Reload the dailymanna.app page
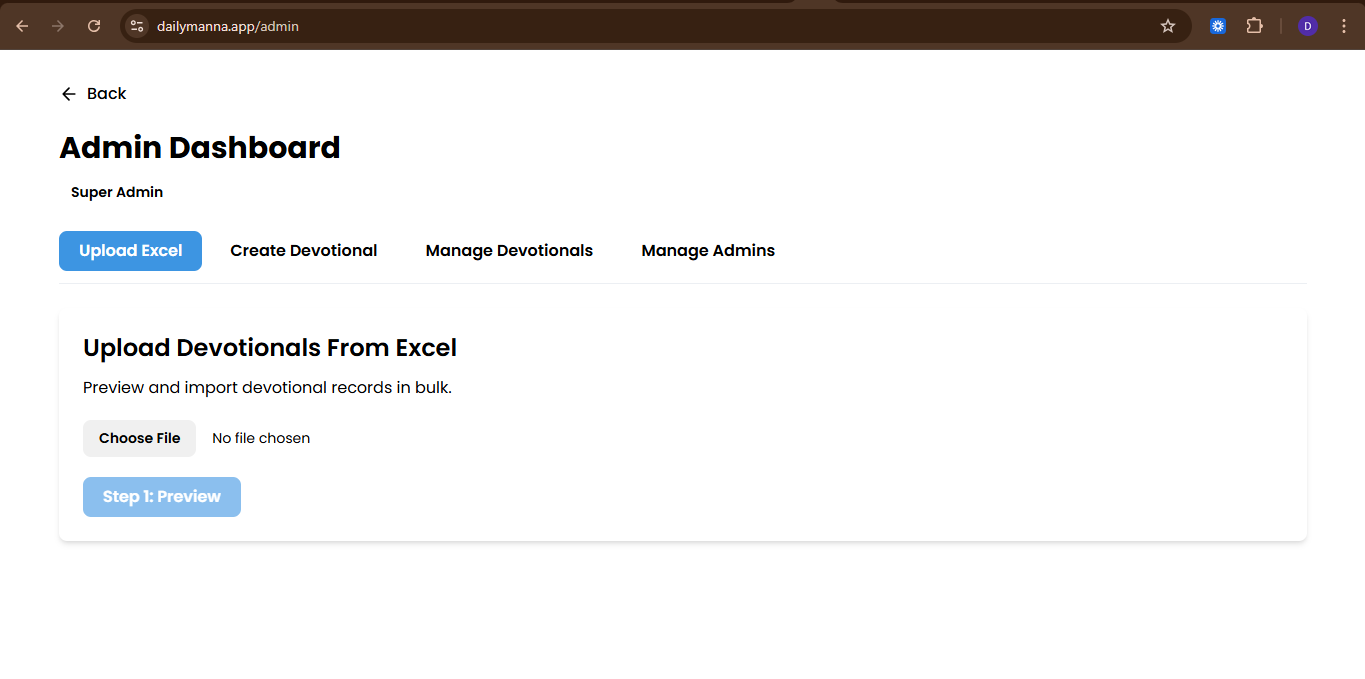The image size is (1365, 679). coord(94,26)
